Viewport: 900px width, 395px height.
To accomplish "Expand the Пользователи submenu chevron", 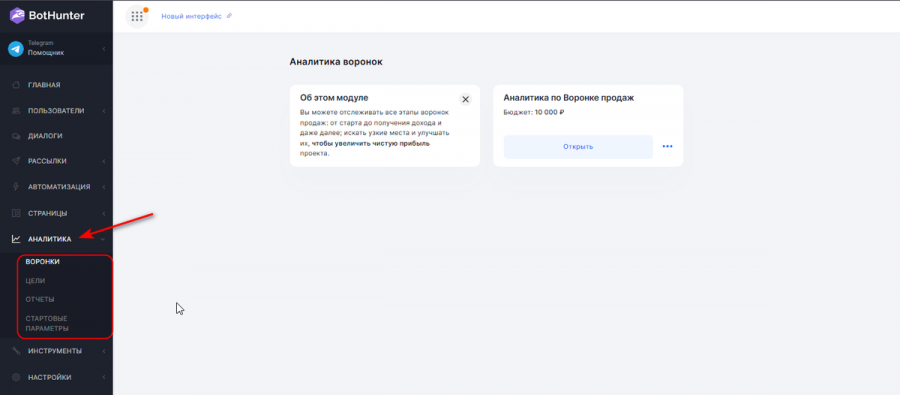I will tap(104, 111).
